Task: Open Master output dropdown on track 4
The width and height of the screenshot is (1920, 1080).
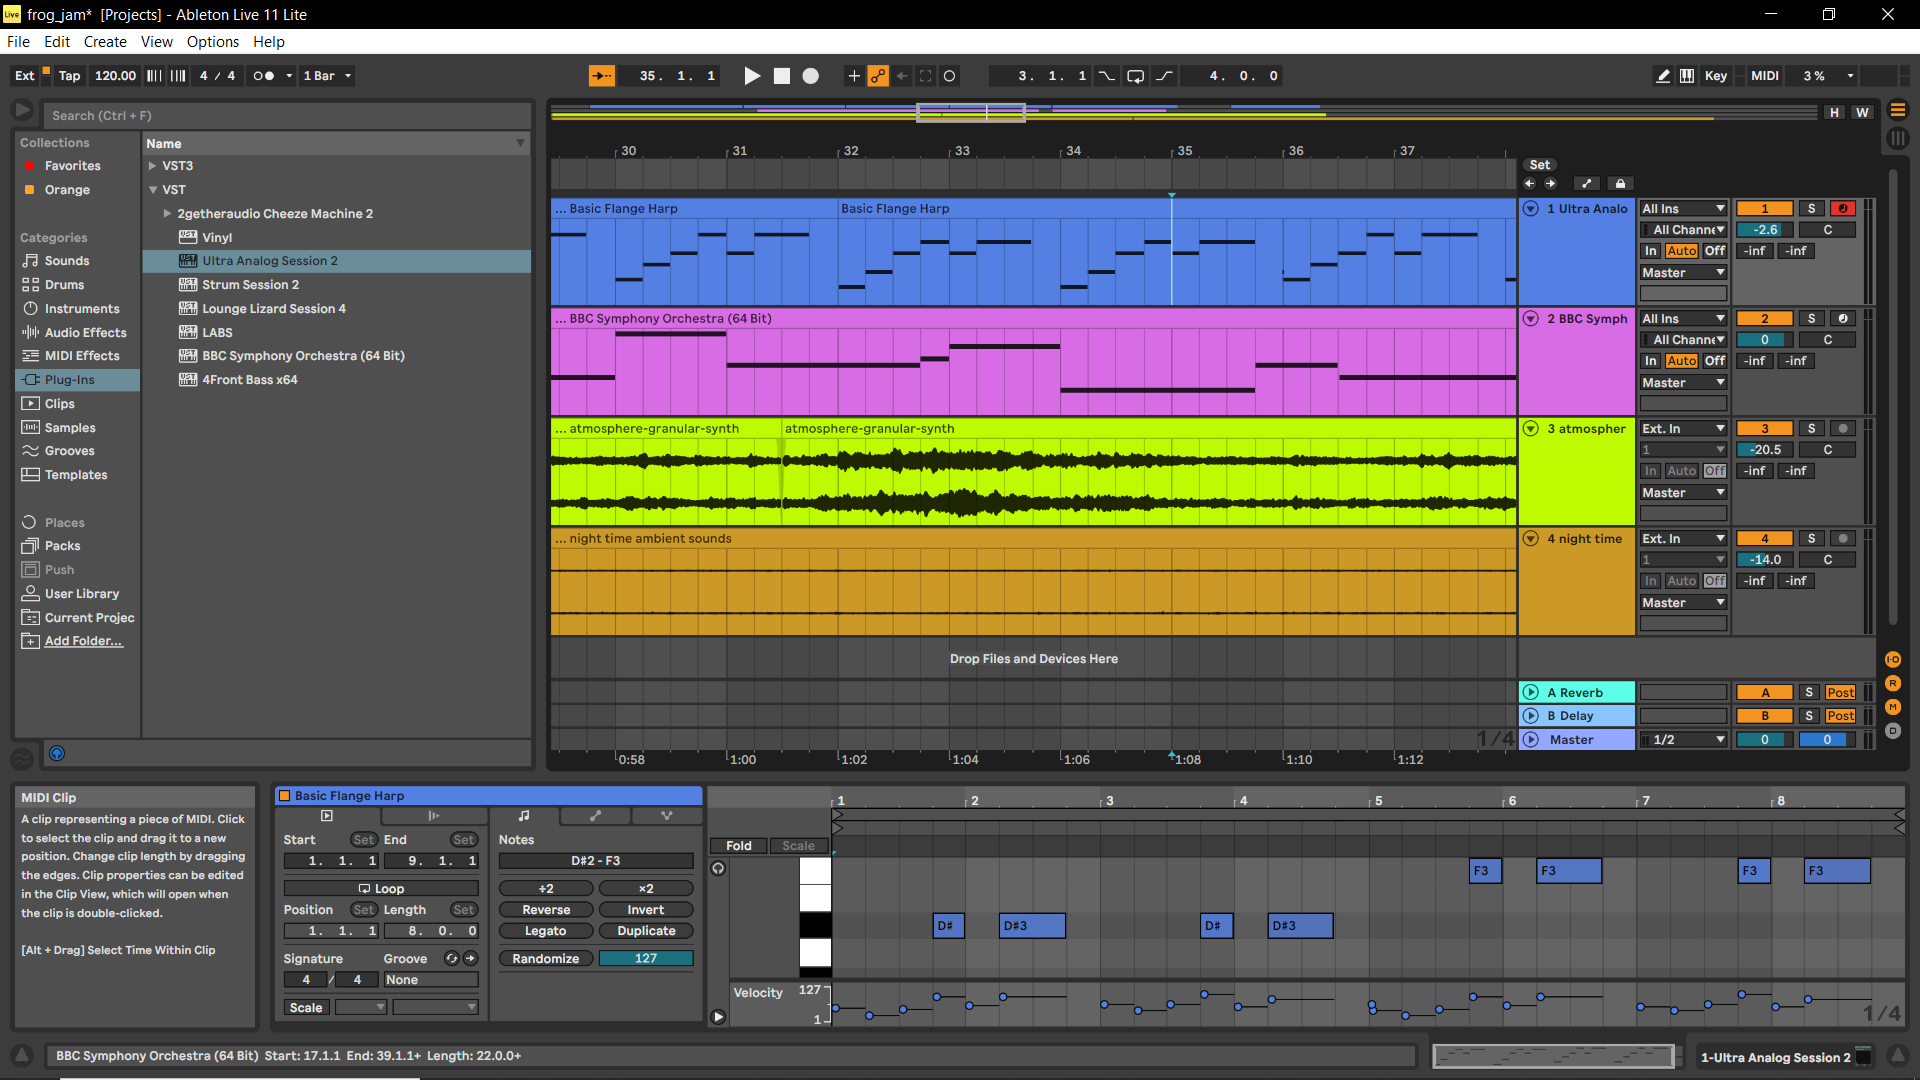Action: (x=1684, y=603)
